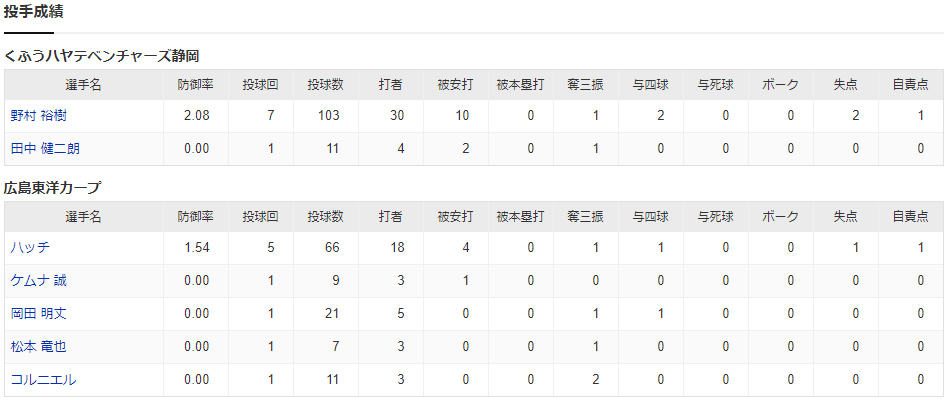The image size is (947, 400).
Task: Select 岡田 明丈's 21 pitch count cell
Action: coord(326,314)
